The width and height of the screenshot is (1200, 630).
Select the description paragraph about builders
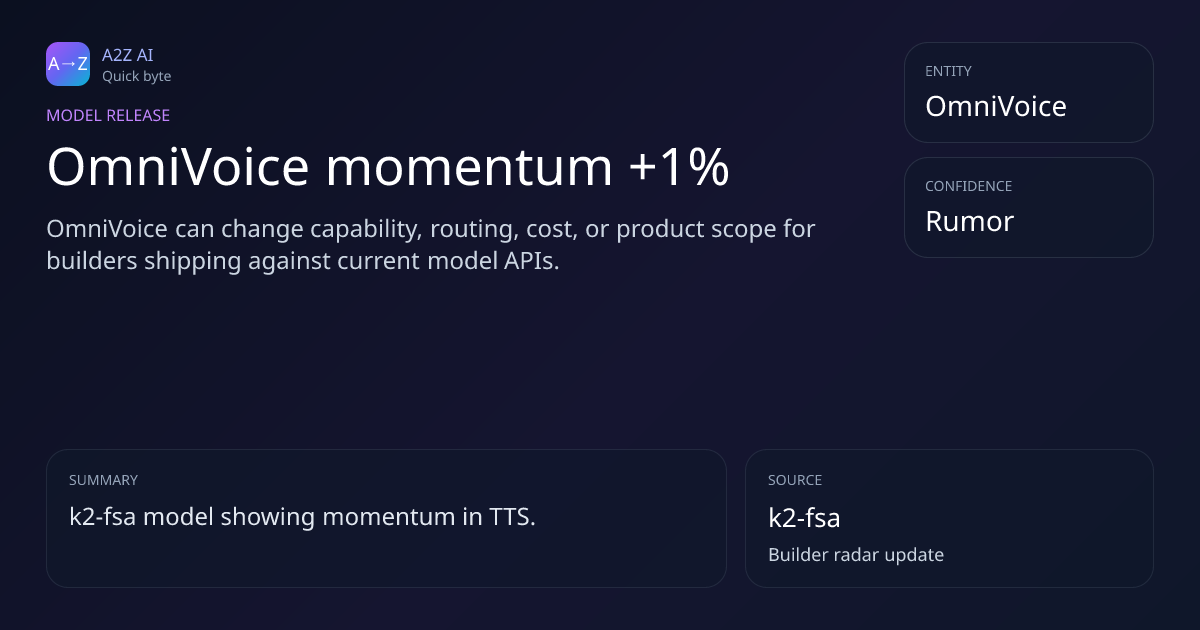coord(430,245)
